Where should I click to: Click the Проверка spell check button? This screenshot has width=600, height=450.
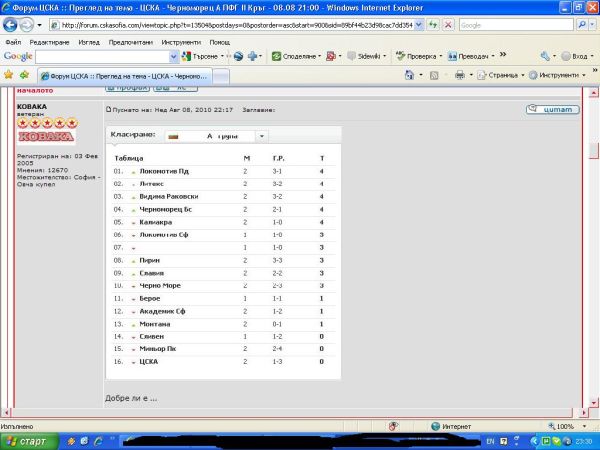click(x=416, y=57)
